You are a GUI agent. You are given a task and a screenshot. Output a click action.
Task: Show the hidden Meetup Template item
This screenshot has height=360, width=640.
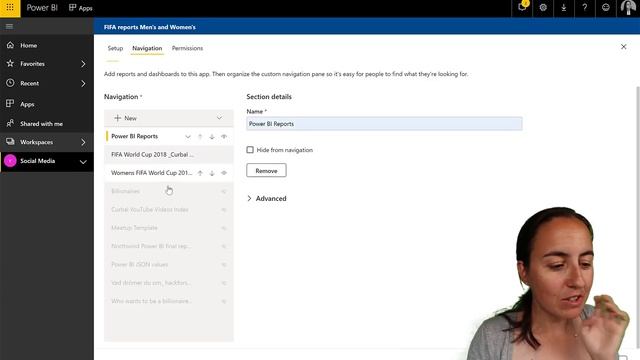pyautogui.click(x=224, y=228)
